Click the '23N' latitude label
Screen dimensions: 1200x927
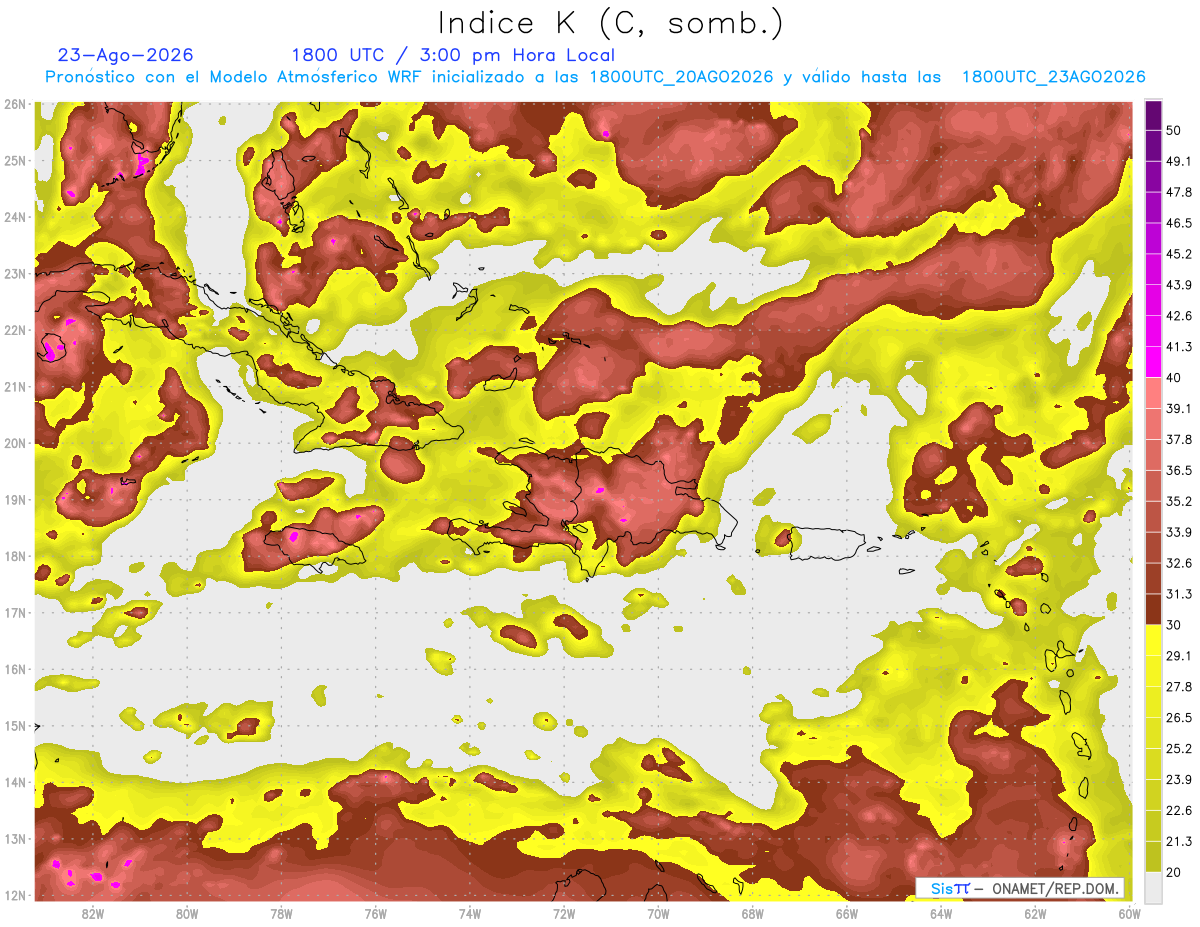pyautogui.click(x=14, y=274)
